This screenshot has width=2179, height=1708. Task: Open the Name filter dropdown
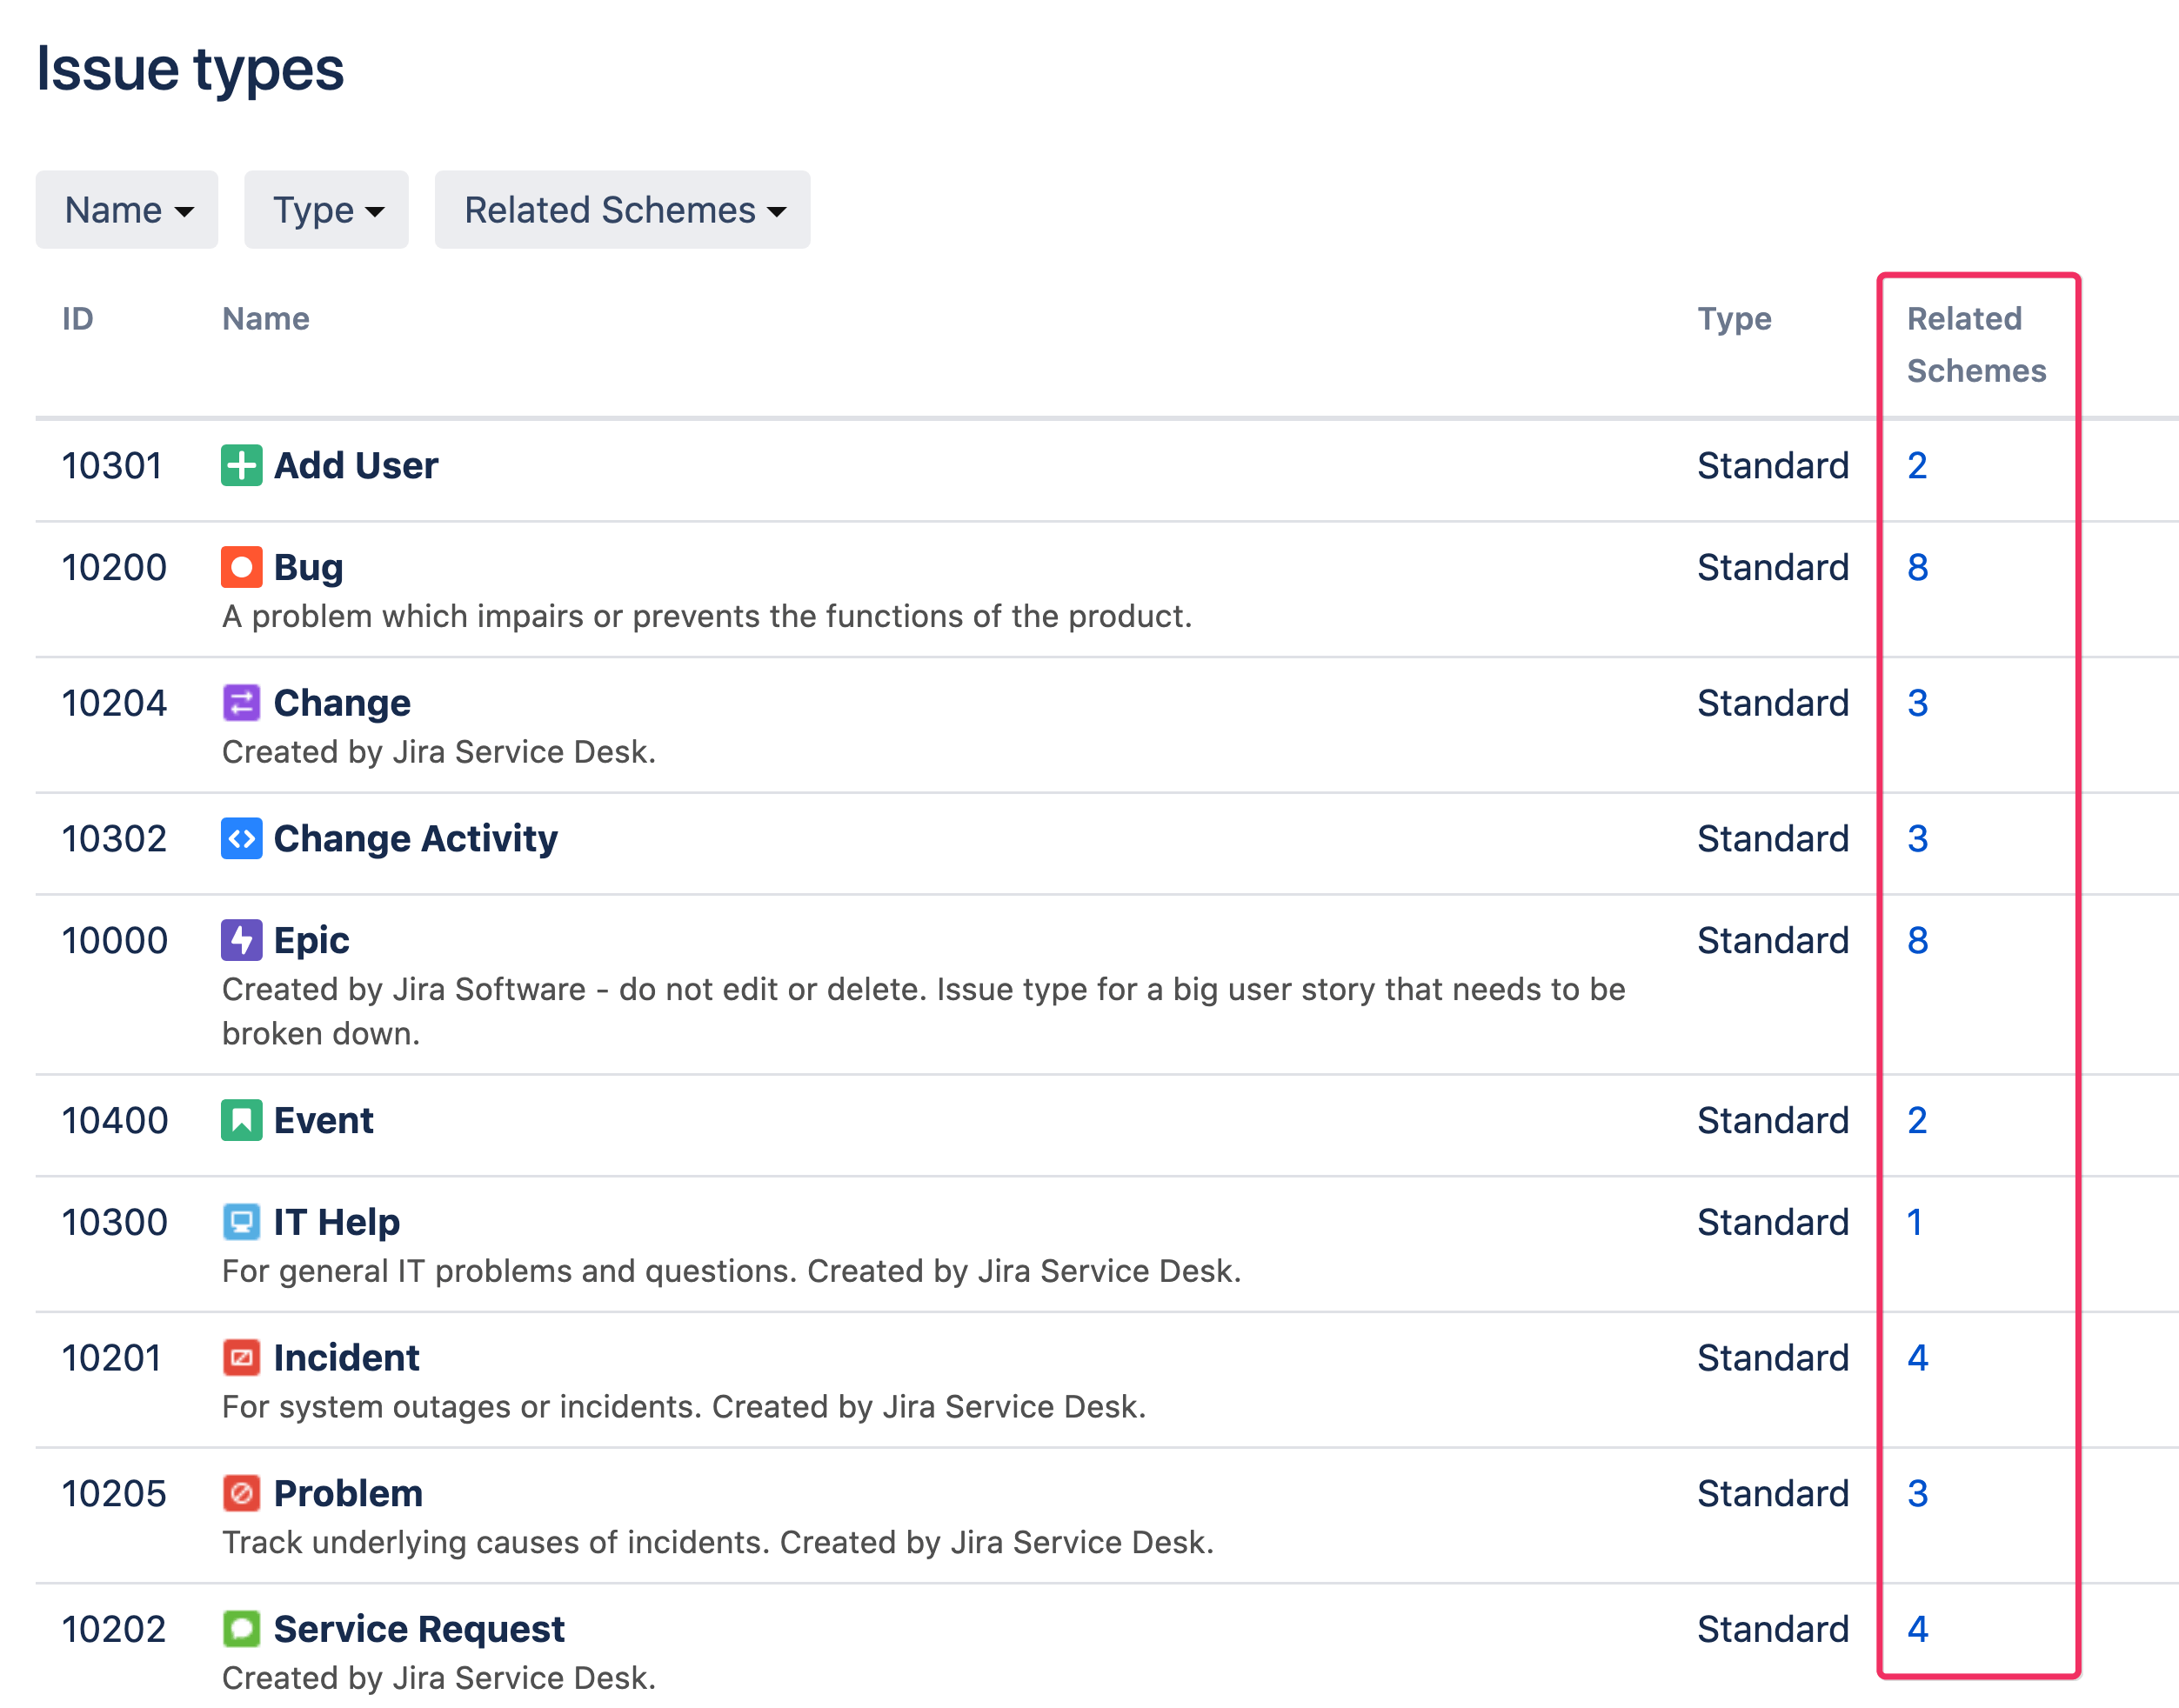tap(127, 210)
